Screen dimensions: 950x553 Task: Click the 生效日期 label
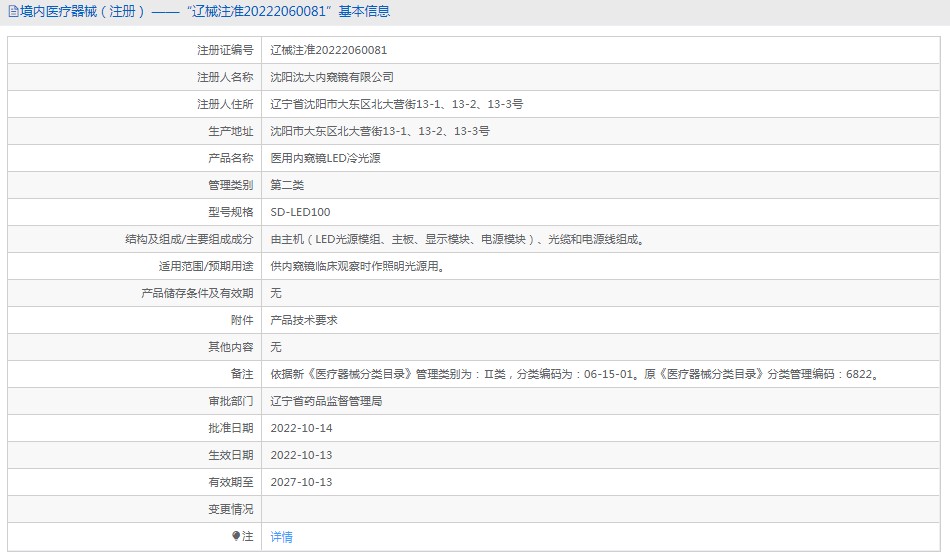click(x=231, y=455)
